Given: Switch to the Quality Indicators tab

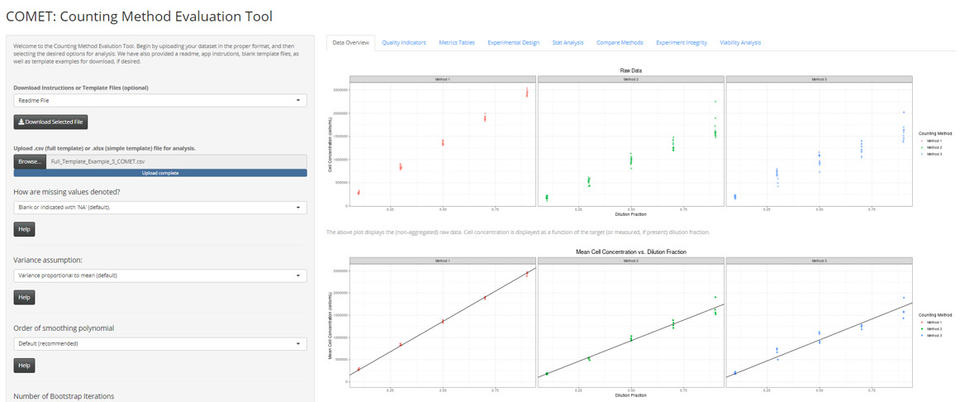Looking at the screenshot, I should click(404, 43).
